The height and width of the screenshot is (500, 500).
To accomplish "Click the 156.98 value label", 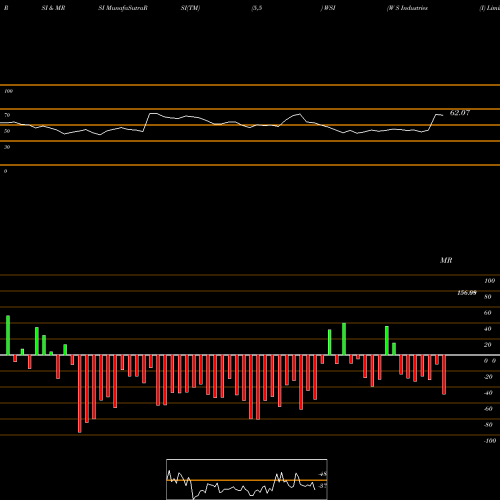I will [x=467, y=293].
